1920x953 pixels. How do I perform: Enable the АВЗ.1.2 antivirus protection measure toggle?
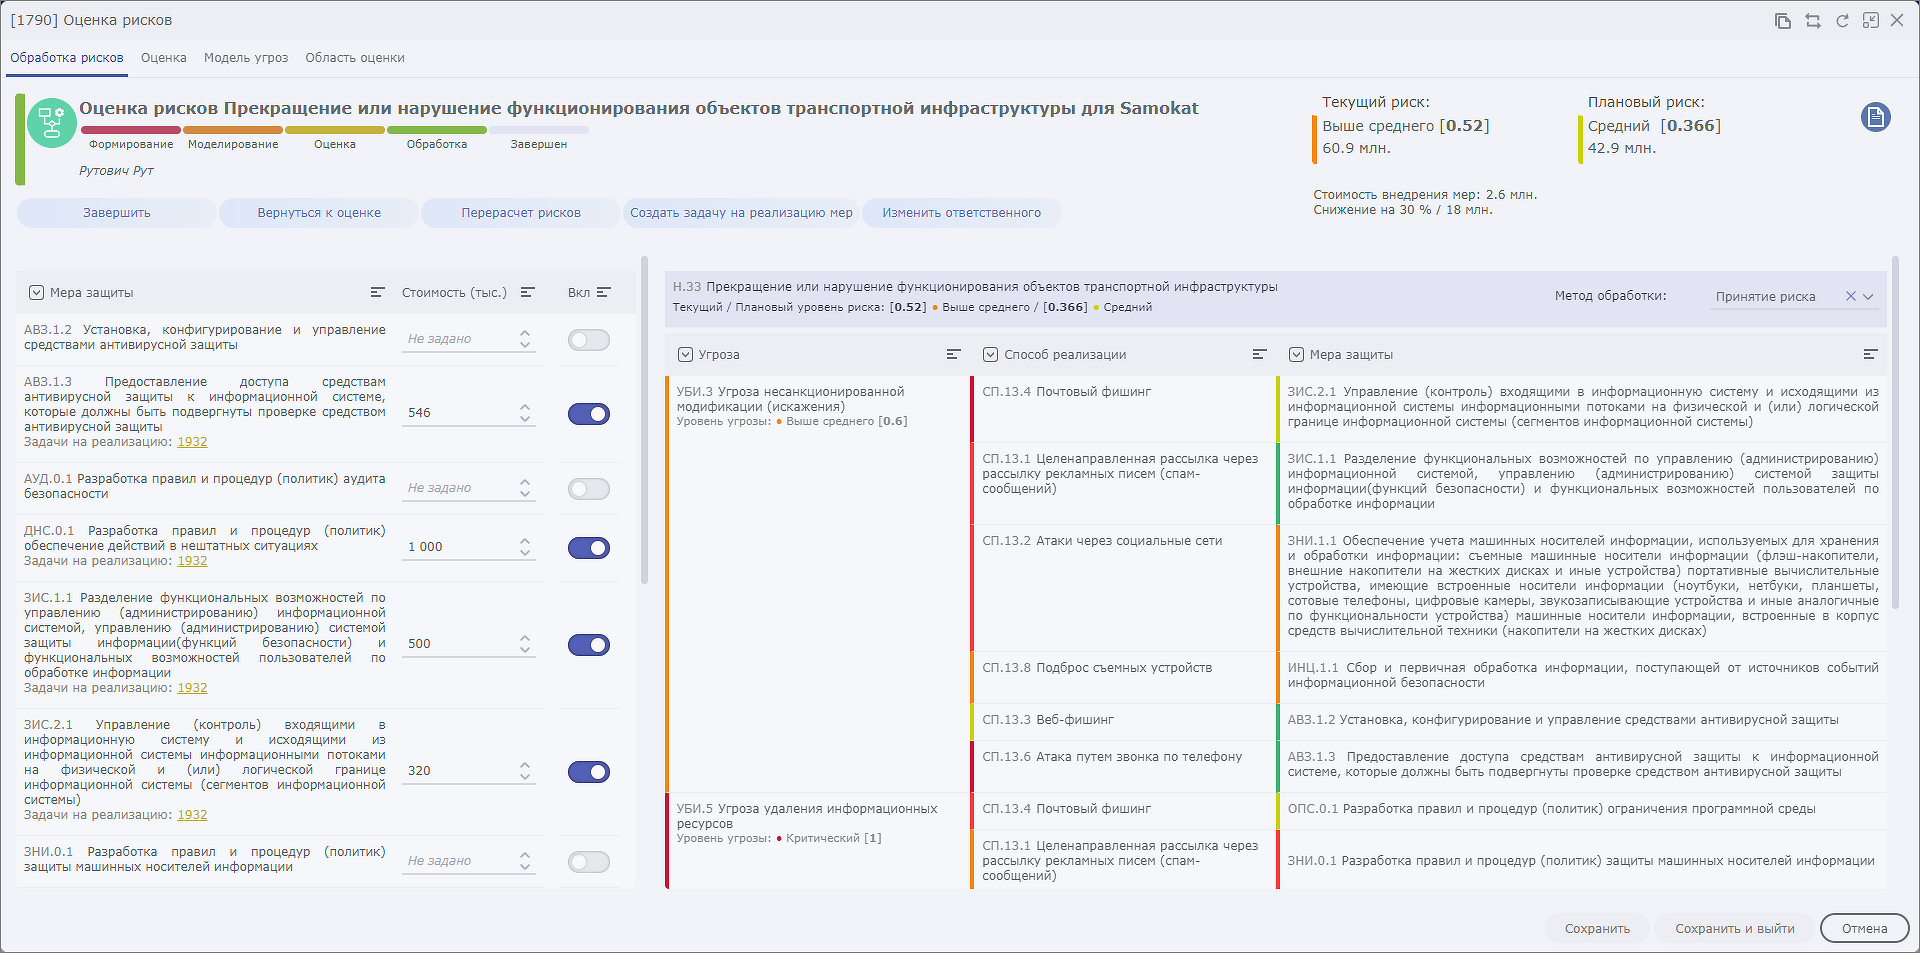click(588, 340)
